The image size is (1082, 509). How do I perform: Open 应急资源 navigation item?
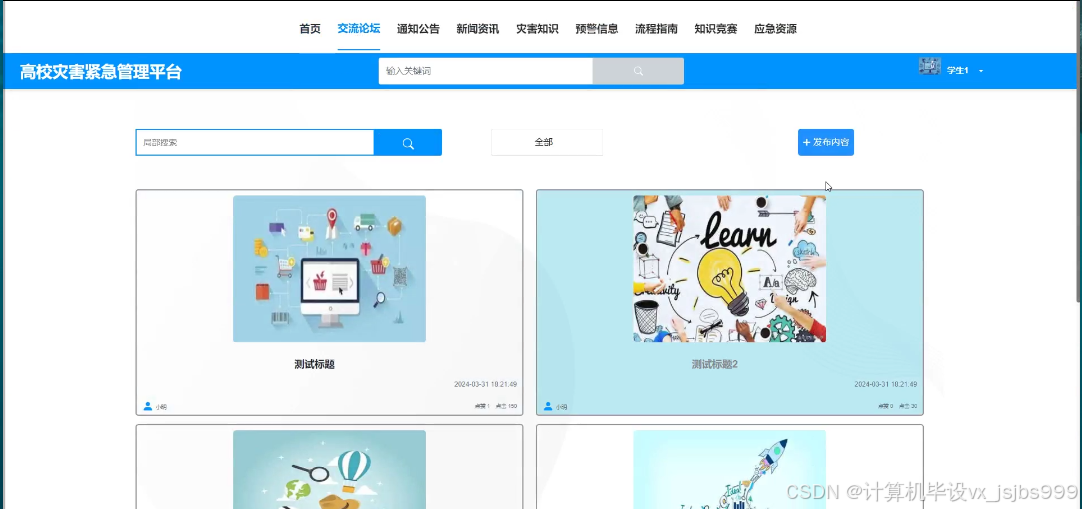(x=776, y=29)
